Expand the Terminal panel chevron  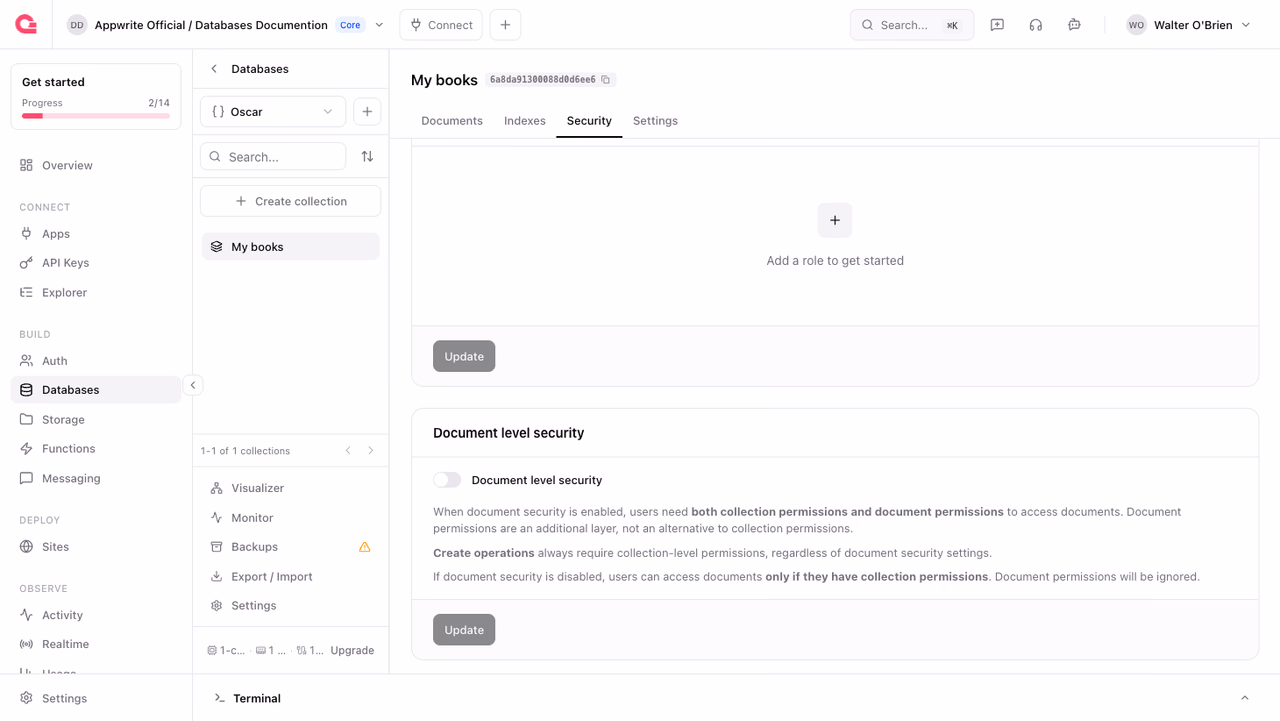(1245, 698)
